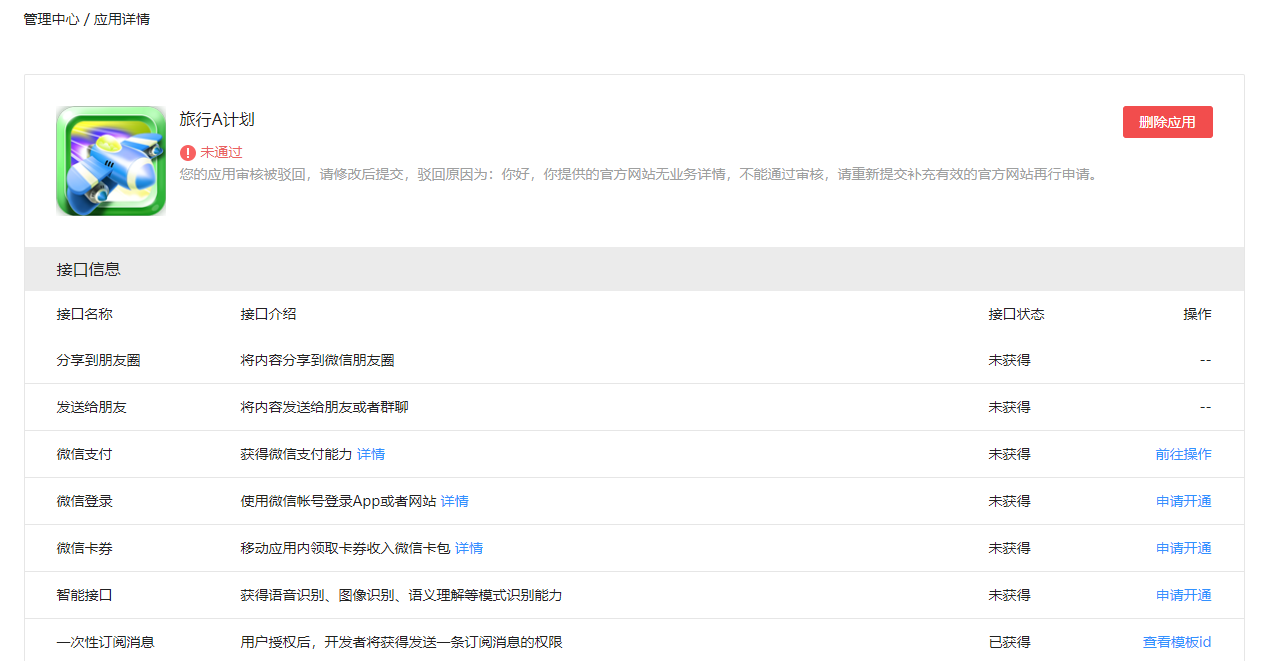Click the red 未通过 warning icon

click(188, 153)
